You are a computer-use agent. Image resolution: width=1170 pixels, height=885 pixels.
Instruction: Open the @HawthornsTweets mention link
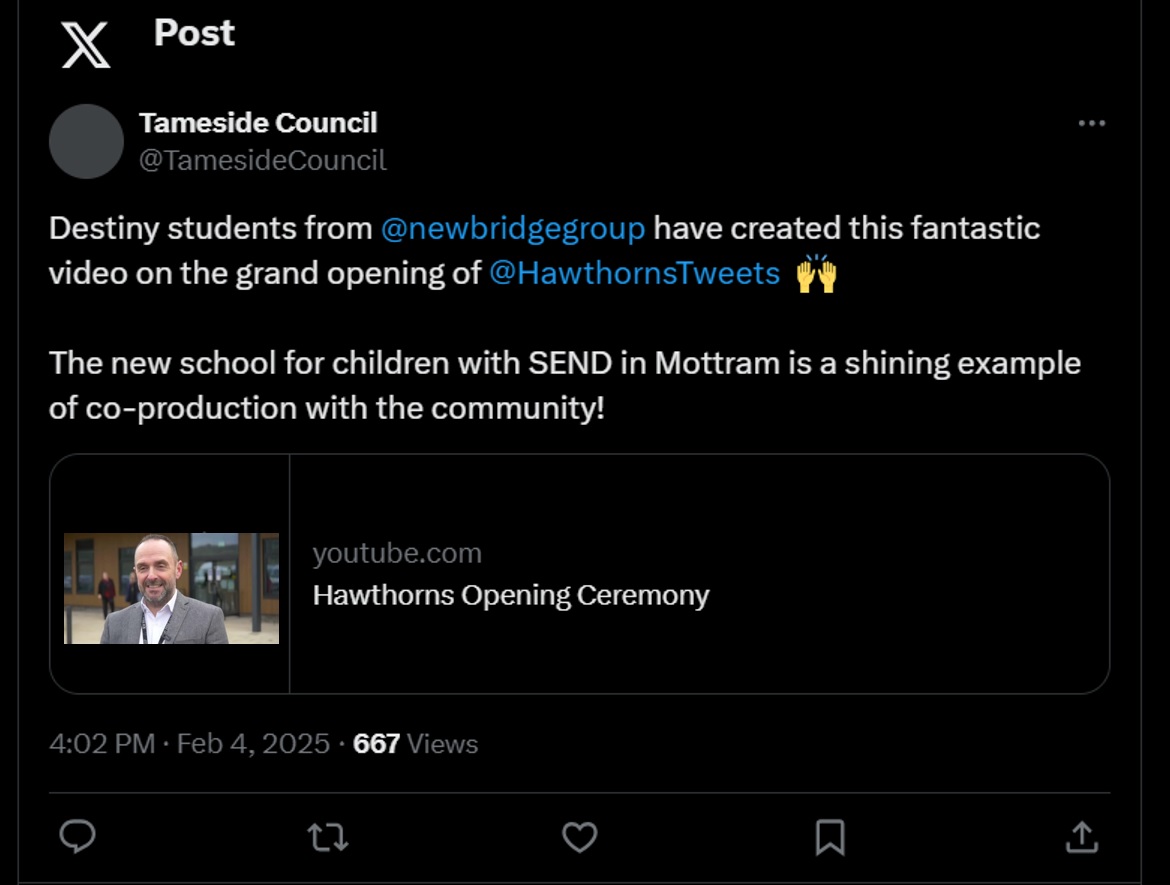634,273
